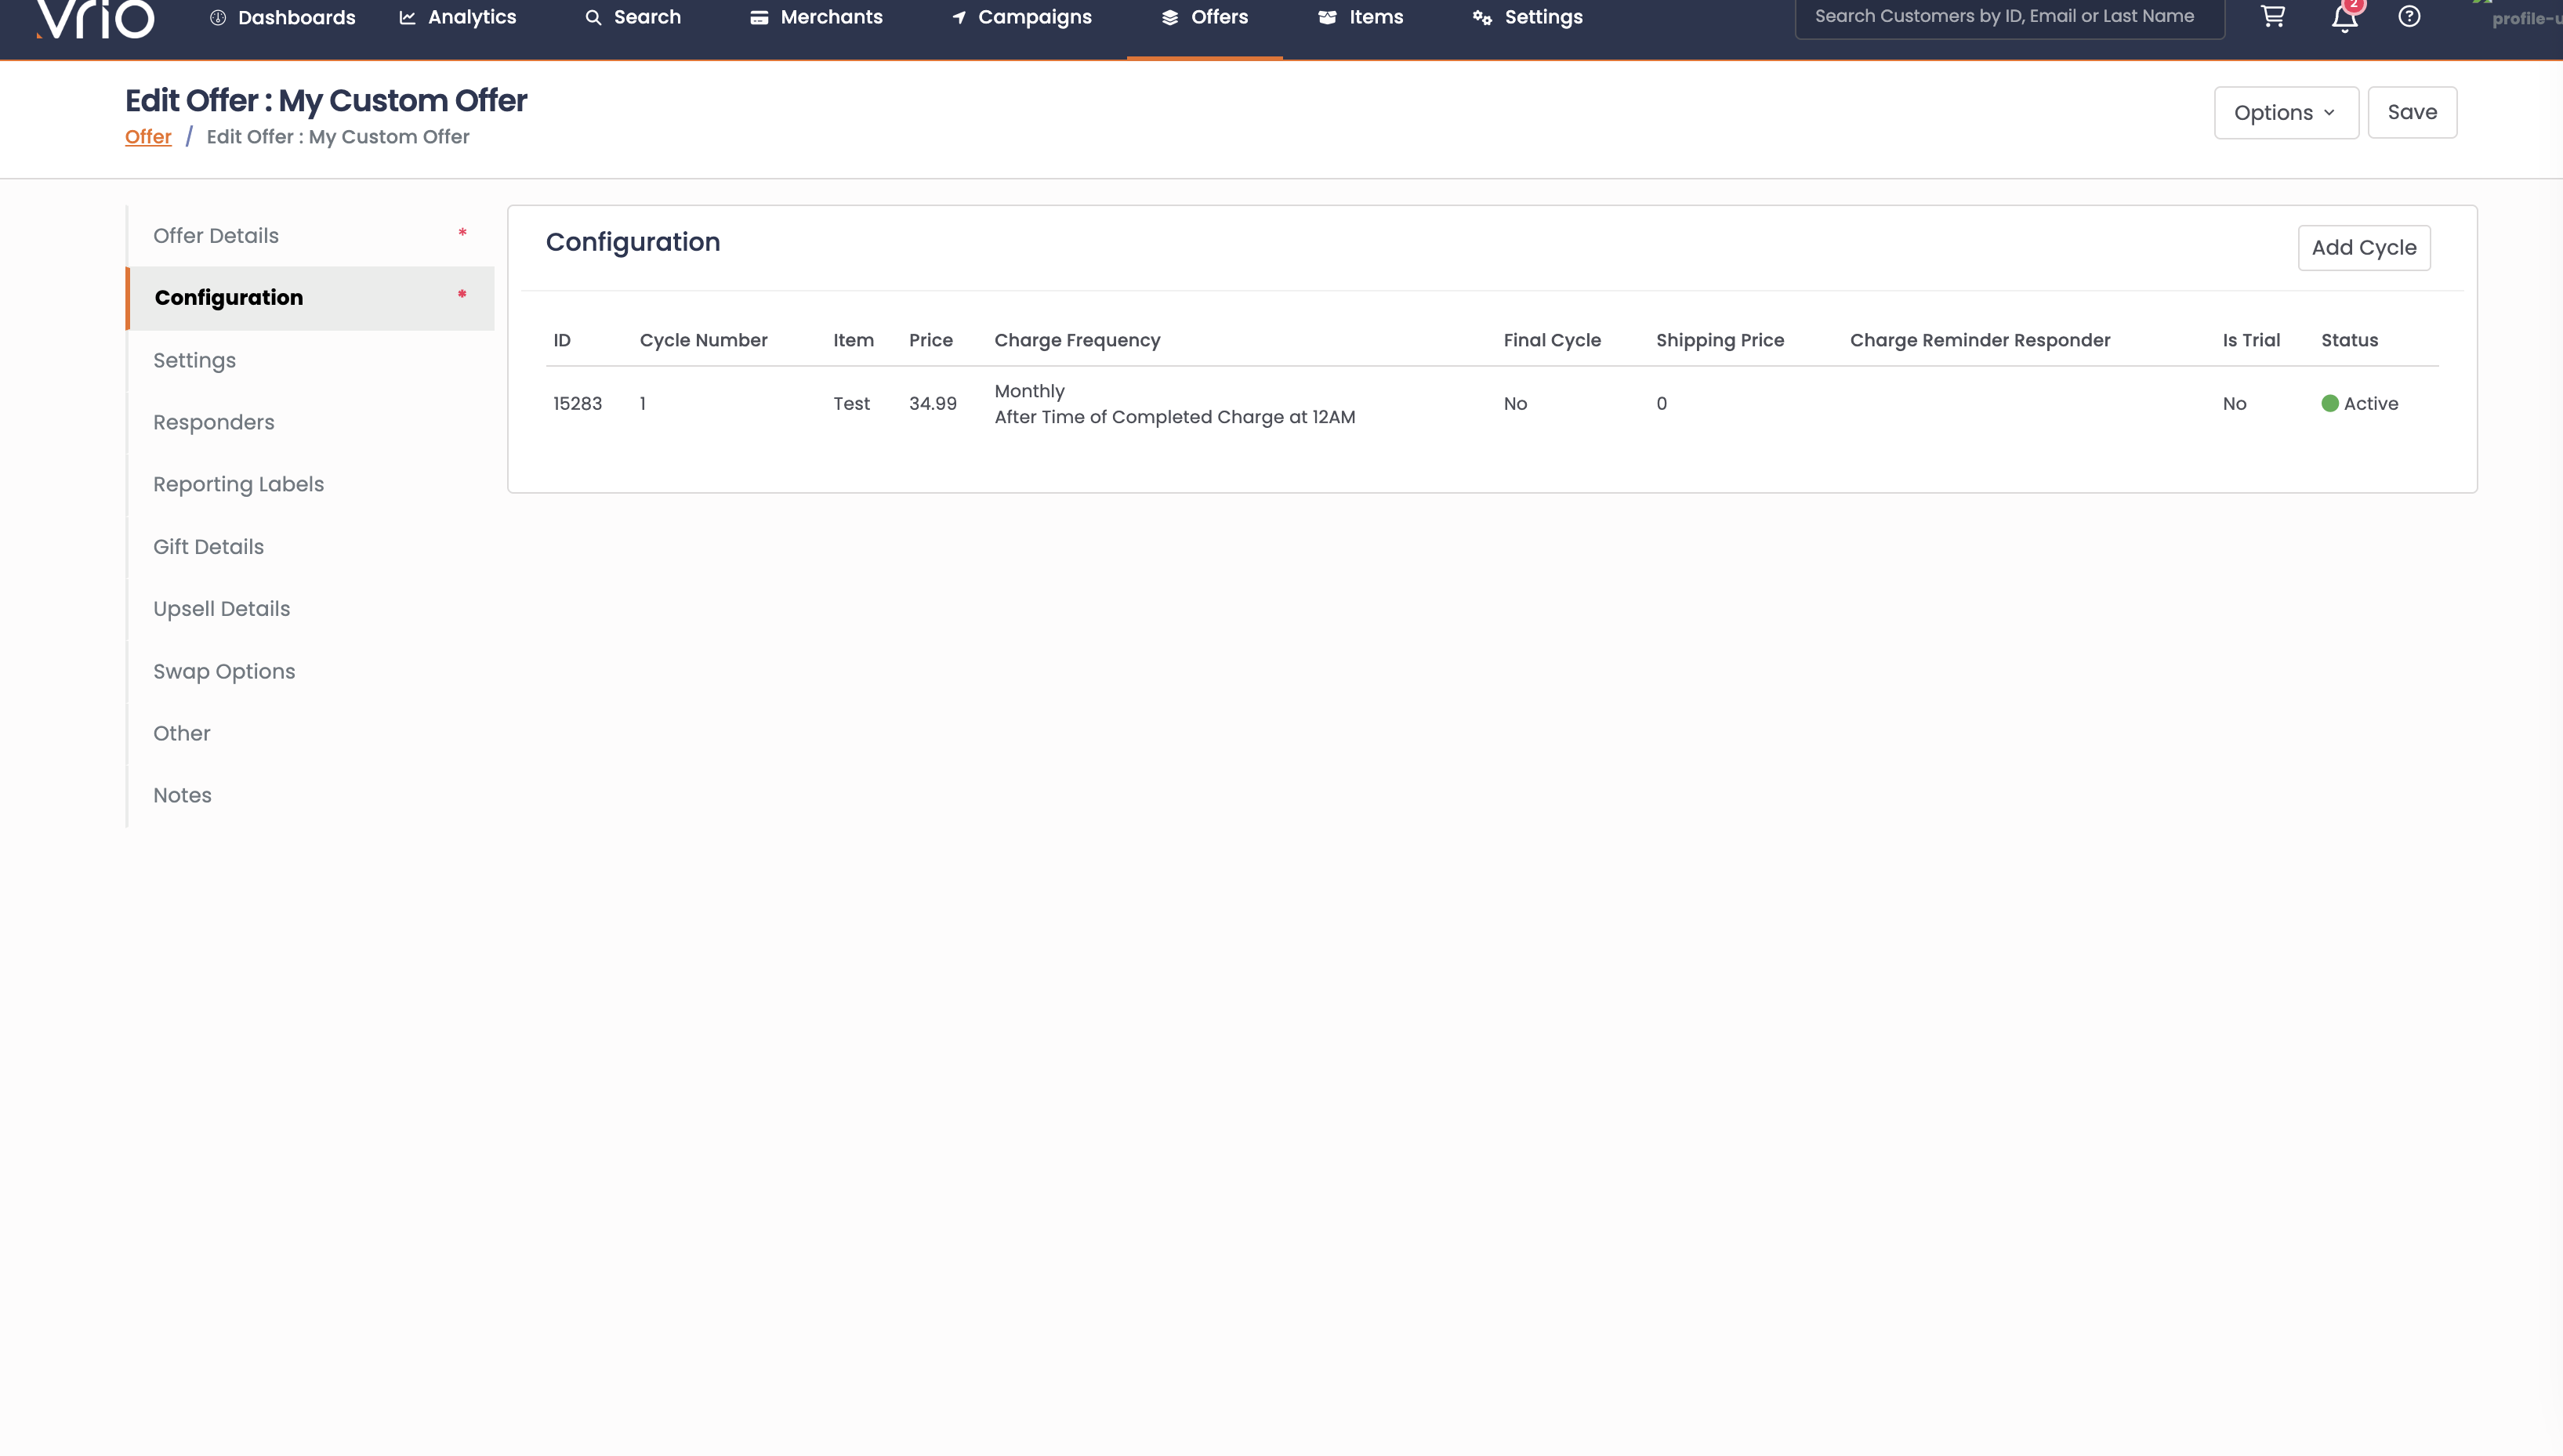Click cycle ID 15283
This screenshot has height=1456, width=2563.
578,404
